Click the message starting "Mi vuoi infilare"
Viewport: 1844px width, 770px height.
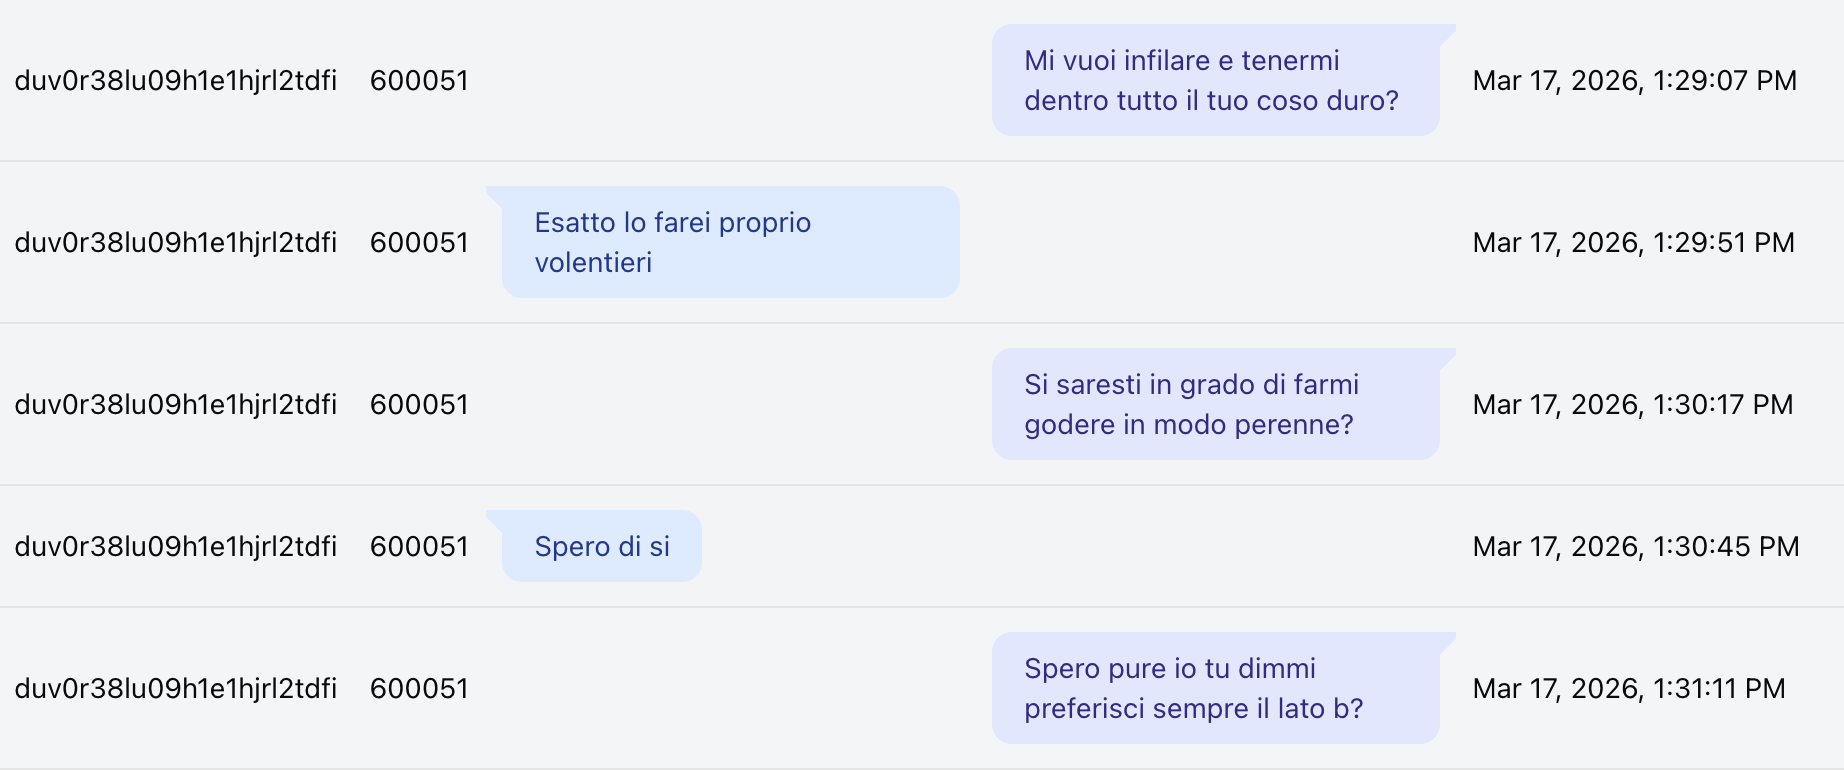point(1214,80)
